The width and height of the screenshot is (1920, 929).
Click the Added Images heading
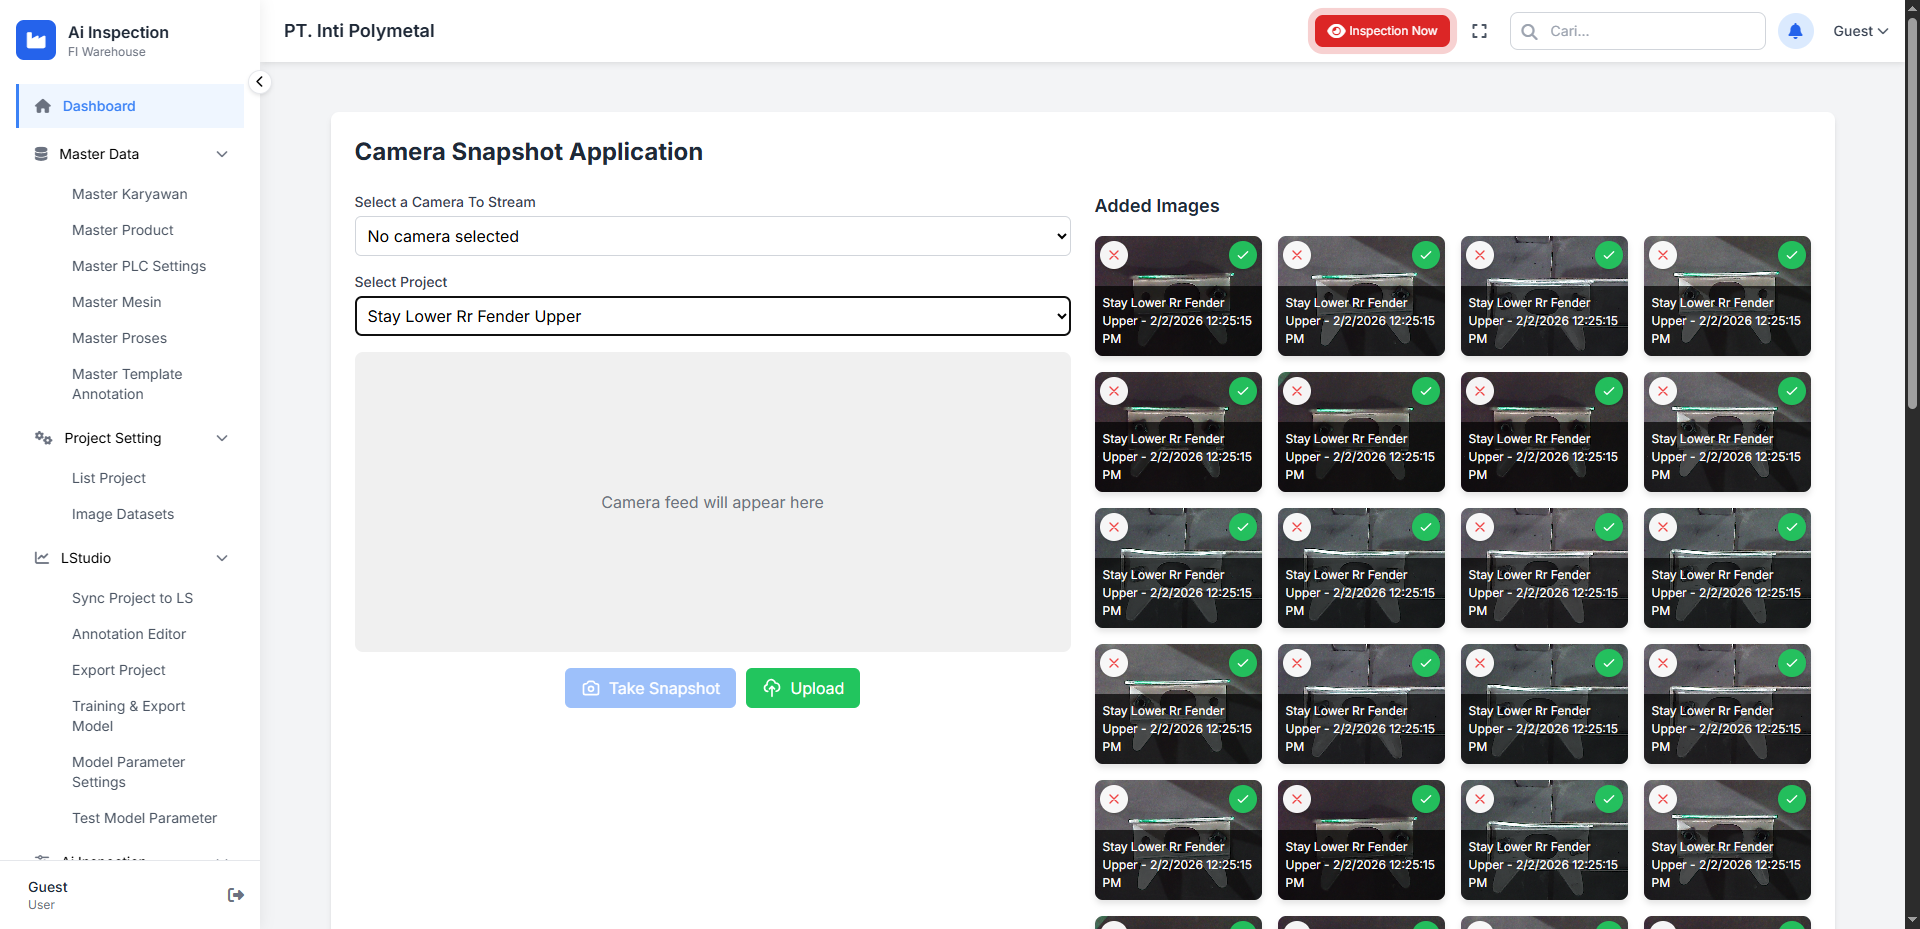pyautogui.click(x=1157, y=206)
